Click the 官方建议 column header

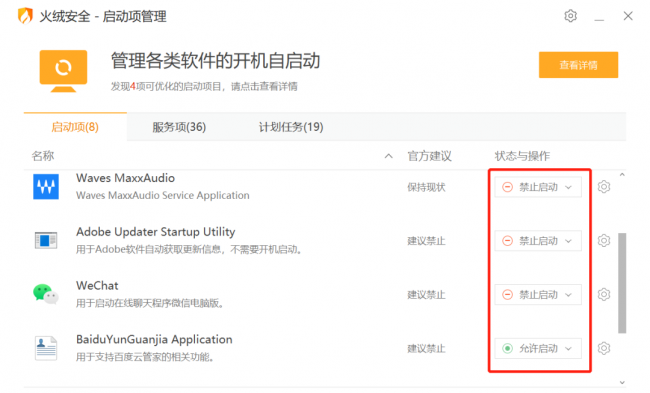point(429,156)
